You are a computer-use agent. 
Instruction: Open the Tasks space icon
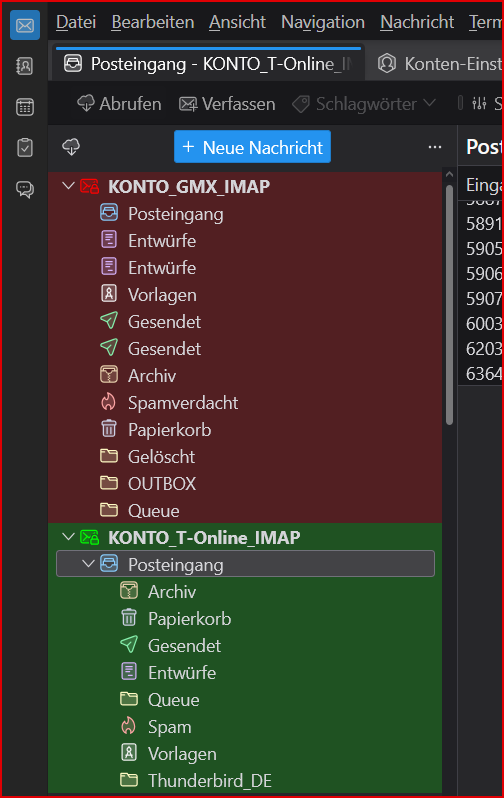click(25, 148)
